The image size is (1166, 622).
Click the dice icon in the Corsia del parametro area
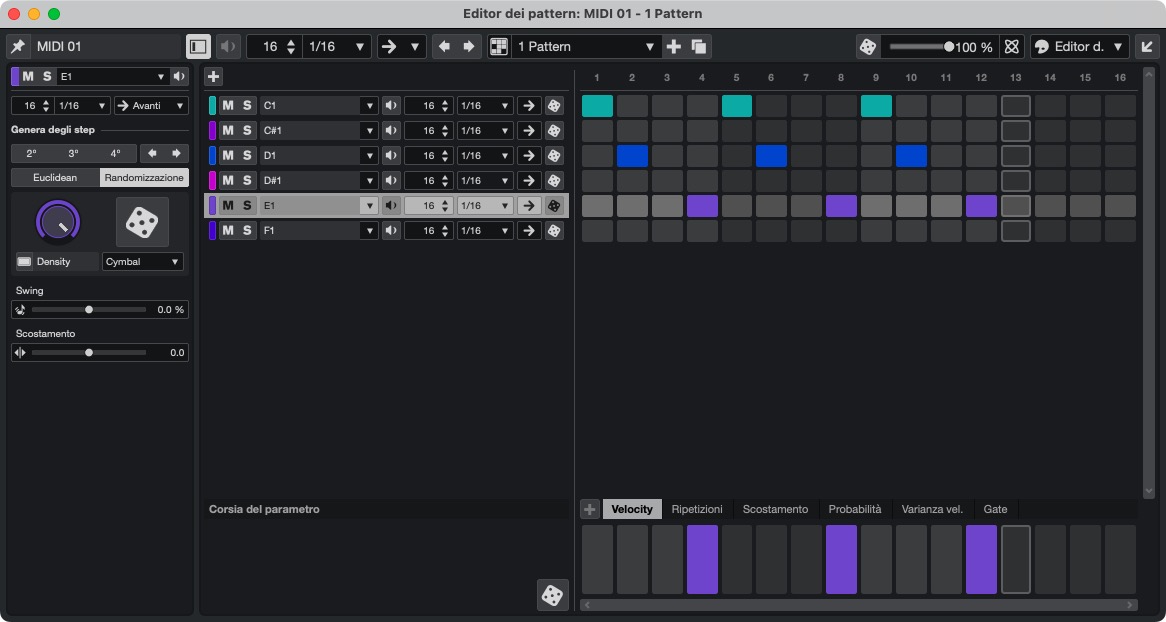coord(552,597)
